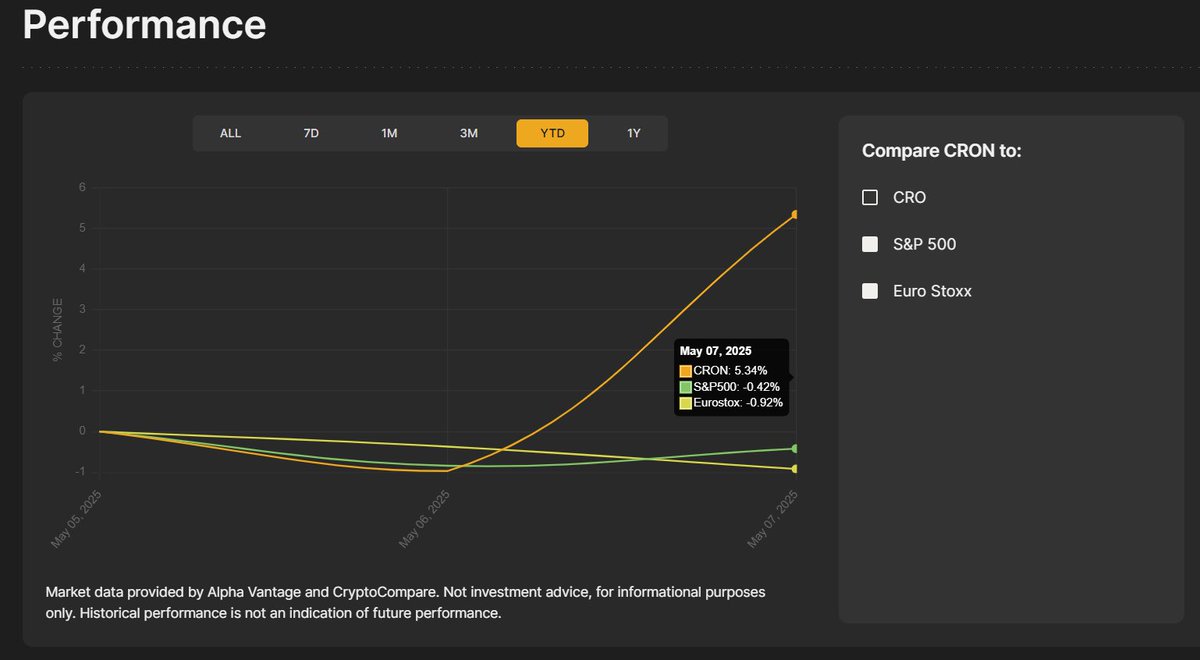Click the highlighted YTD tab
The width and height of the screenshot is (1200, 660).
tap(551, 132)
